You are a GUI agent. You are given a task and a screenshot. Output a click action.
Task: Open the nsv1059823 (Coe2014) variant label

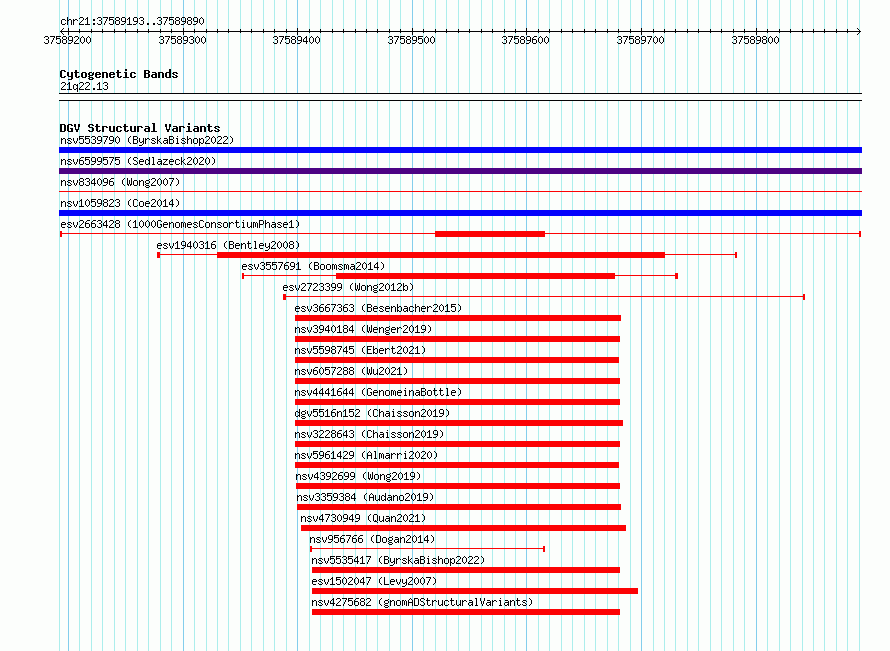120,203
